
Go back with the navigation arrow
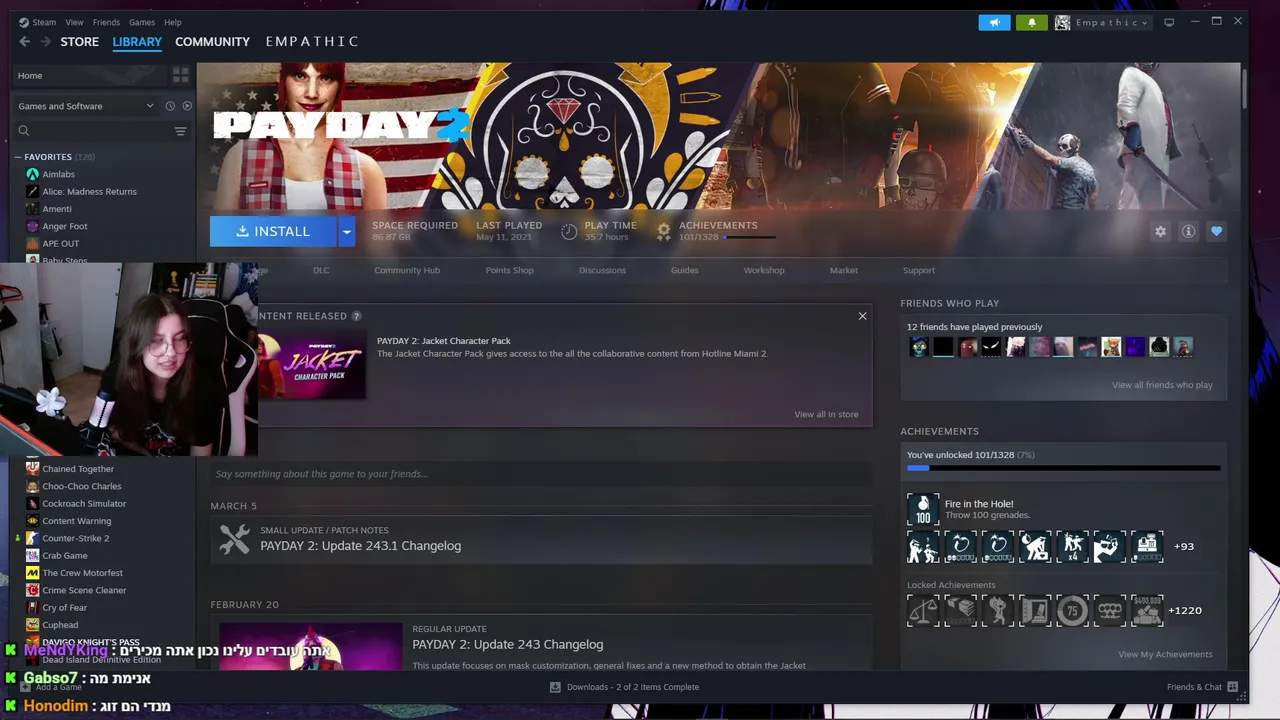point(25,41)
